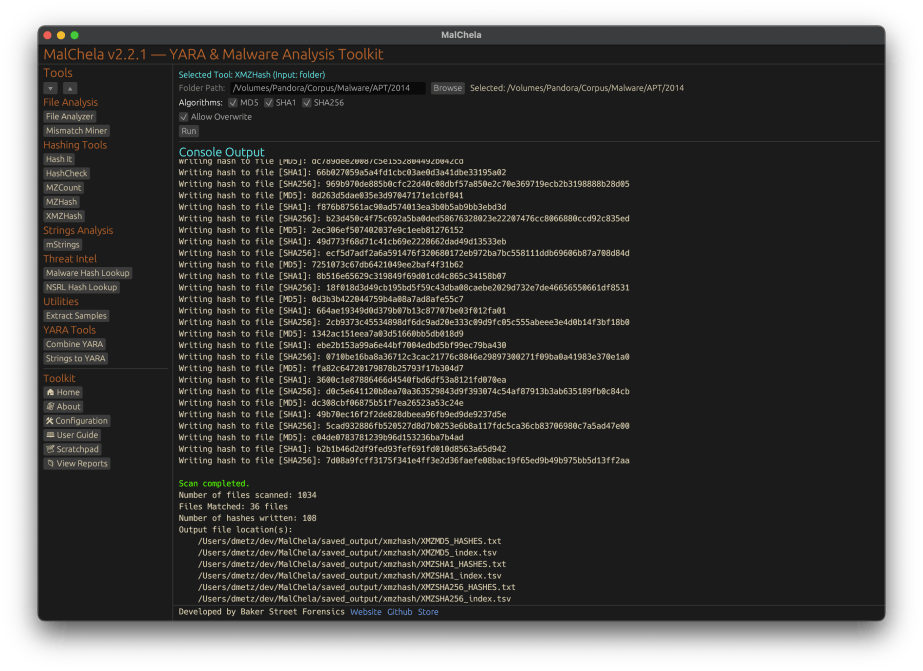Open the Github link in the footer
This screenshot has height=671, width=923.
pyautogui.click(x=400, y=612)
